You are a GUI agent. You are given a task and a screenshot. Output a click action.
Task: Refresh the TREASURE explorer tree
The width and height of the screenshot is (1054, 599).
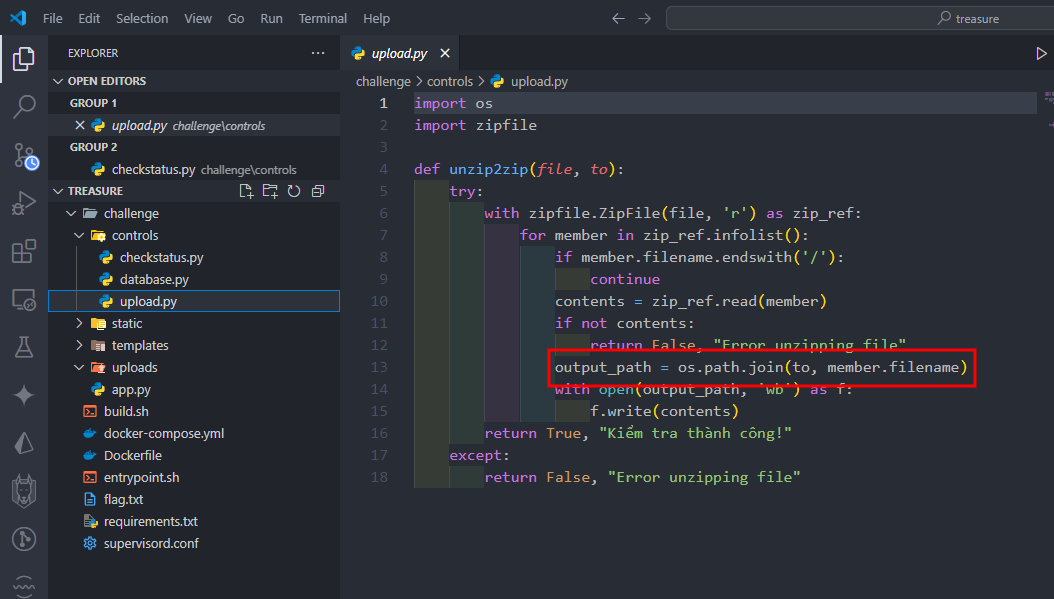coord(294,191)
